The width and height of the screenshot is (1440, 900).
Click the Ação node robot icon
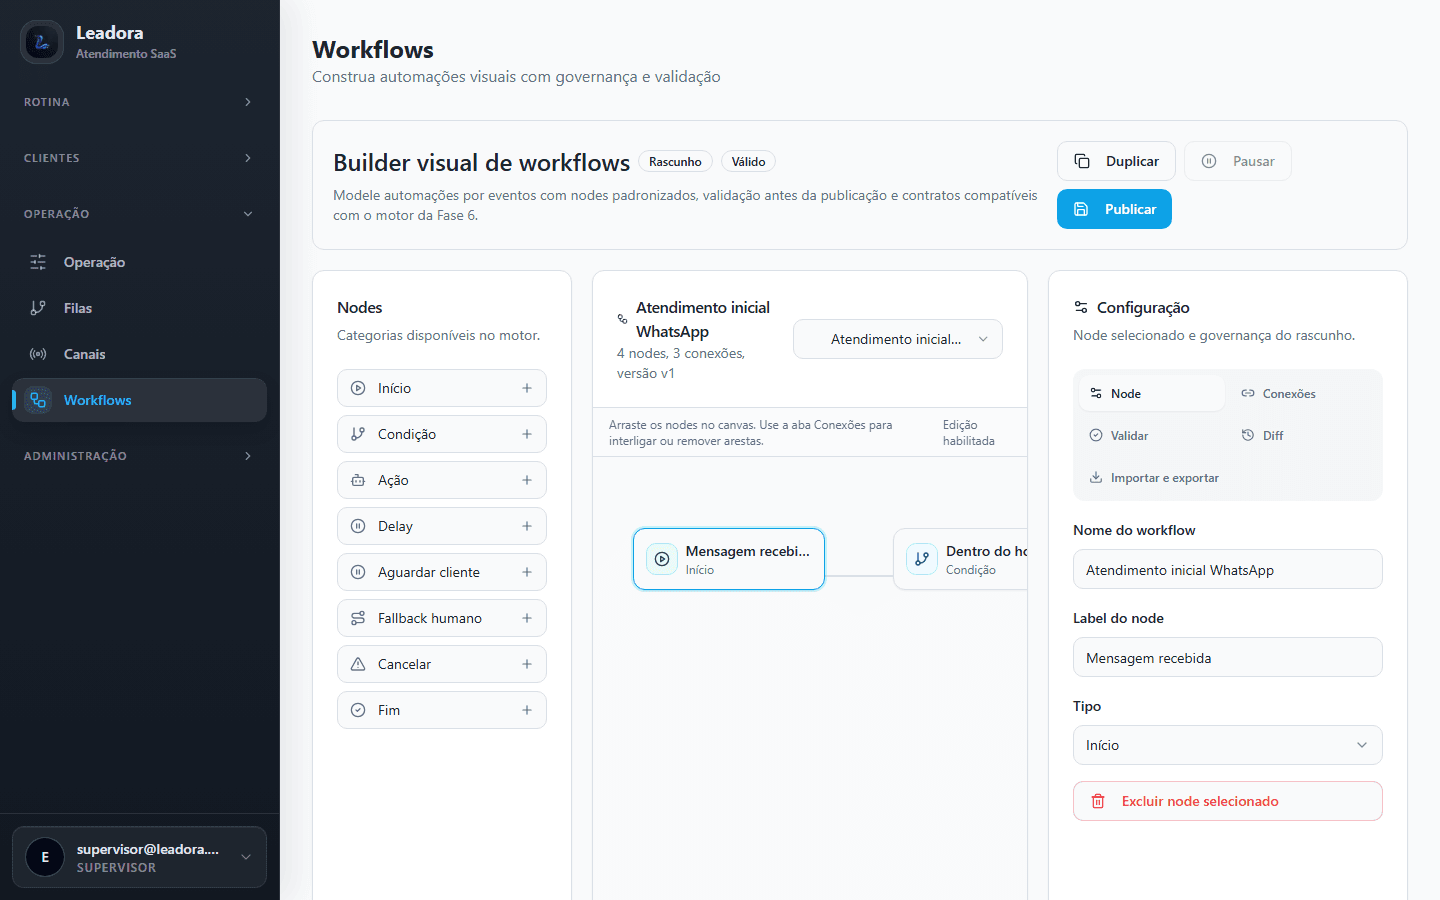pos(358,480)
